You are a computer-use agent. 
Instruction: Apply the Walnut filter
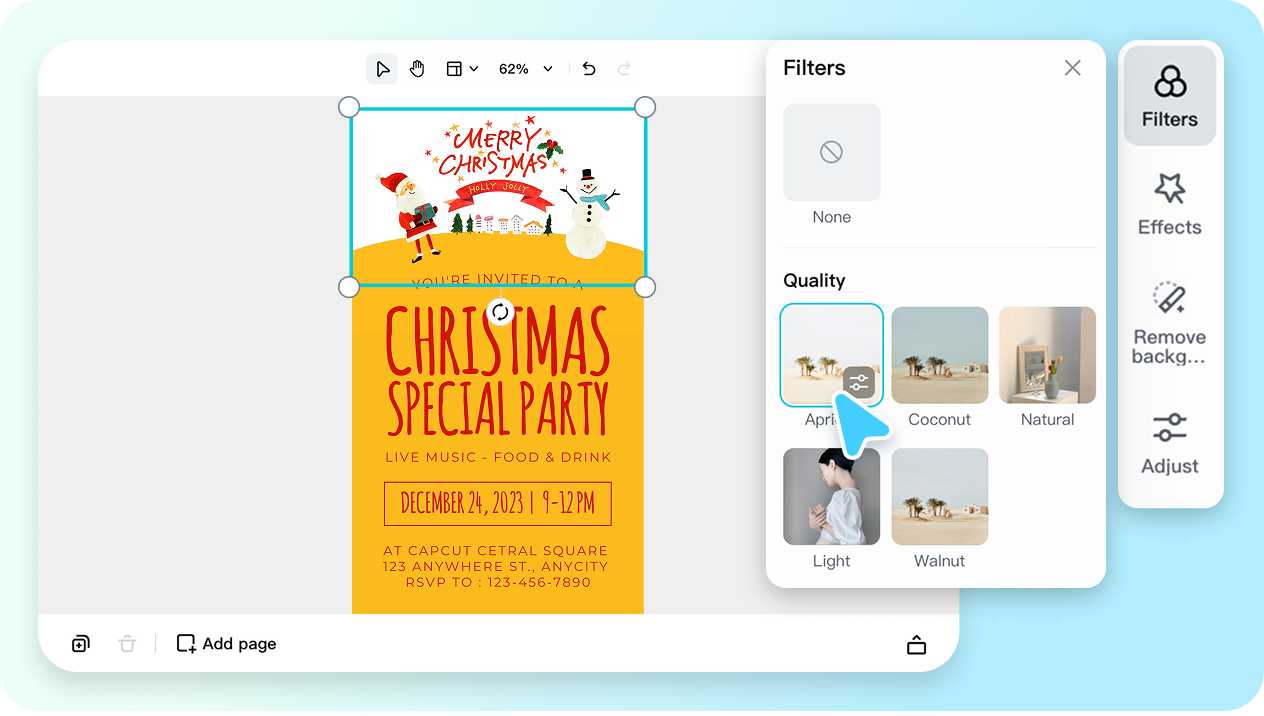click(939, 496)
